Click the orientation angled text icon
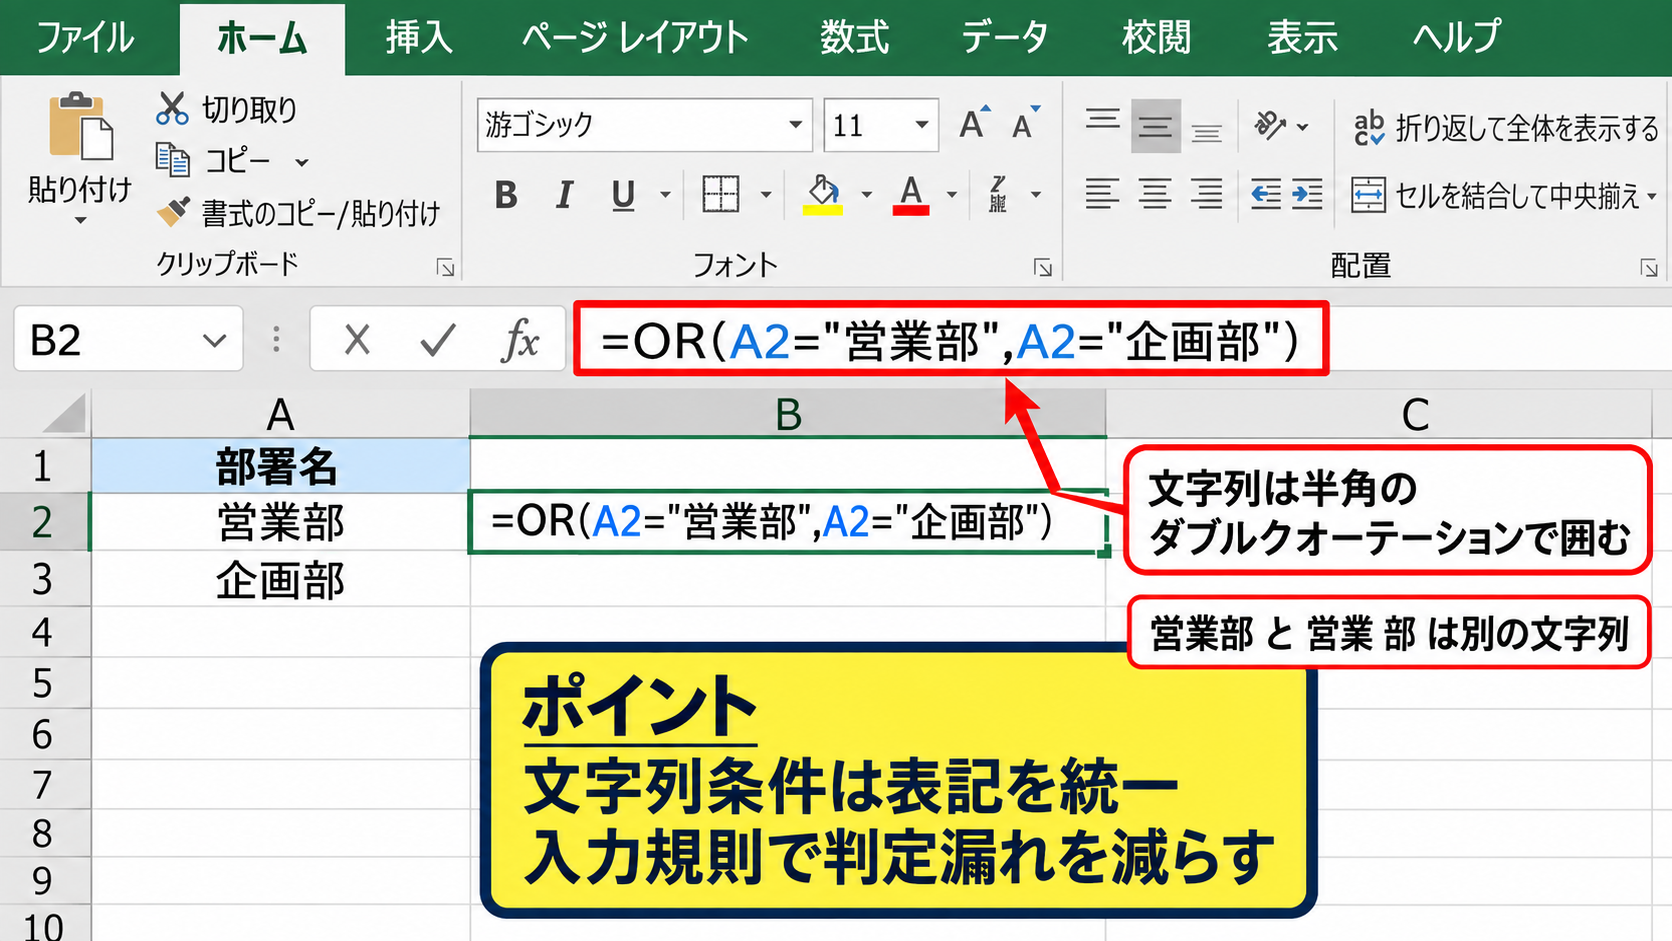The height and width of the screenshot is (941, 1672). tap(1270, 125)
